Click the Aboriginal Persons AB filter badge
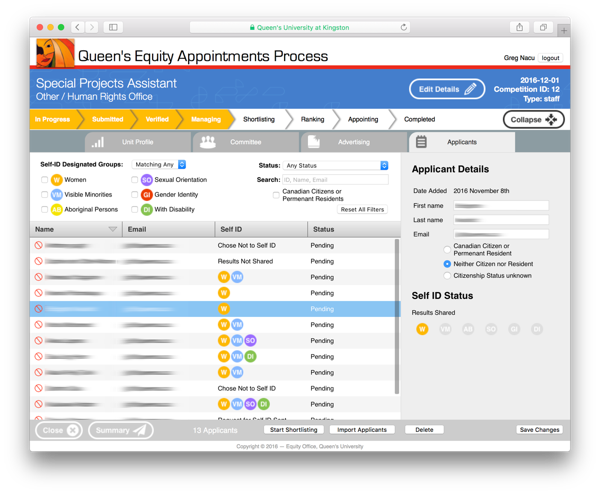The image size is (600, 494). coord(57,209)
